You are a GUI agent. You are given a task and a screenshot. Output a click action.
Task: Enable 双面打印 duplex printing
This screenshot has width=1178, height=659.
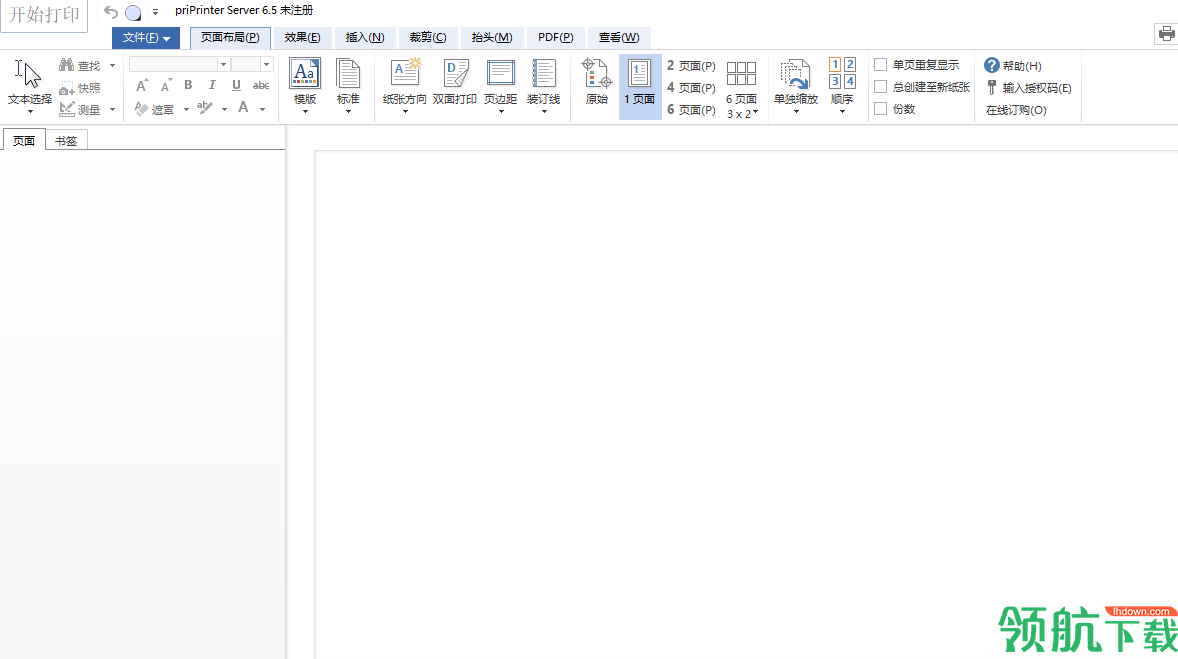[455, 83]
